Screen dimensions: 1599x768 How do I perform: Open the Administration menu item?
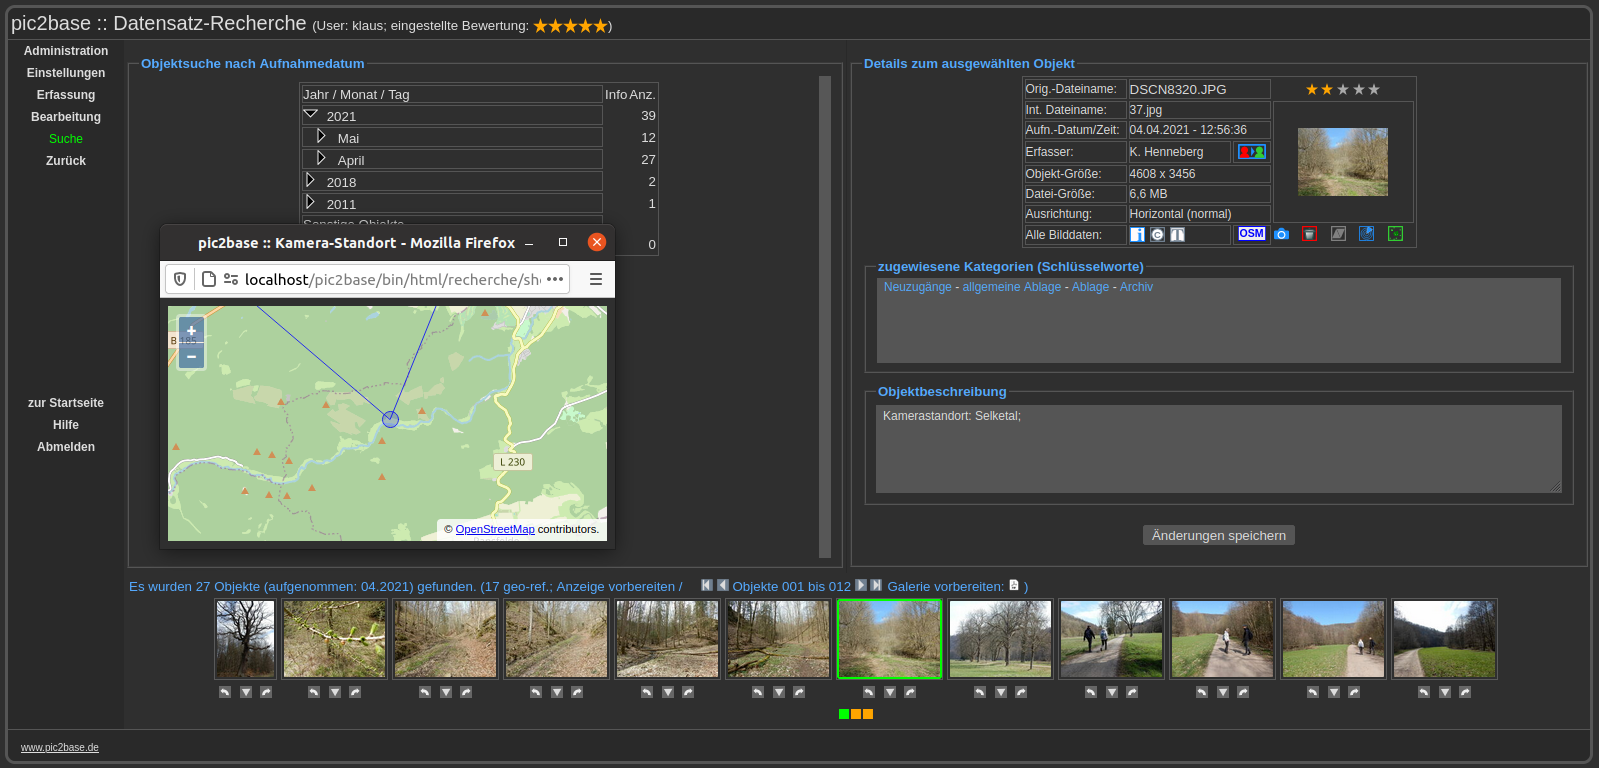click(x=66, y=51)
